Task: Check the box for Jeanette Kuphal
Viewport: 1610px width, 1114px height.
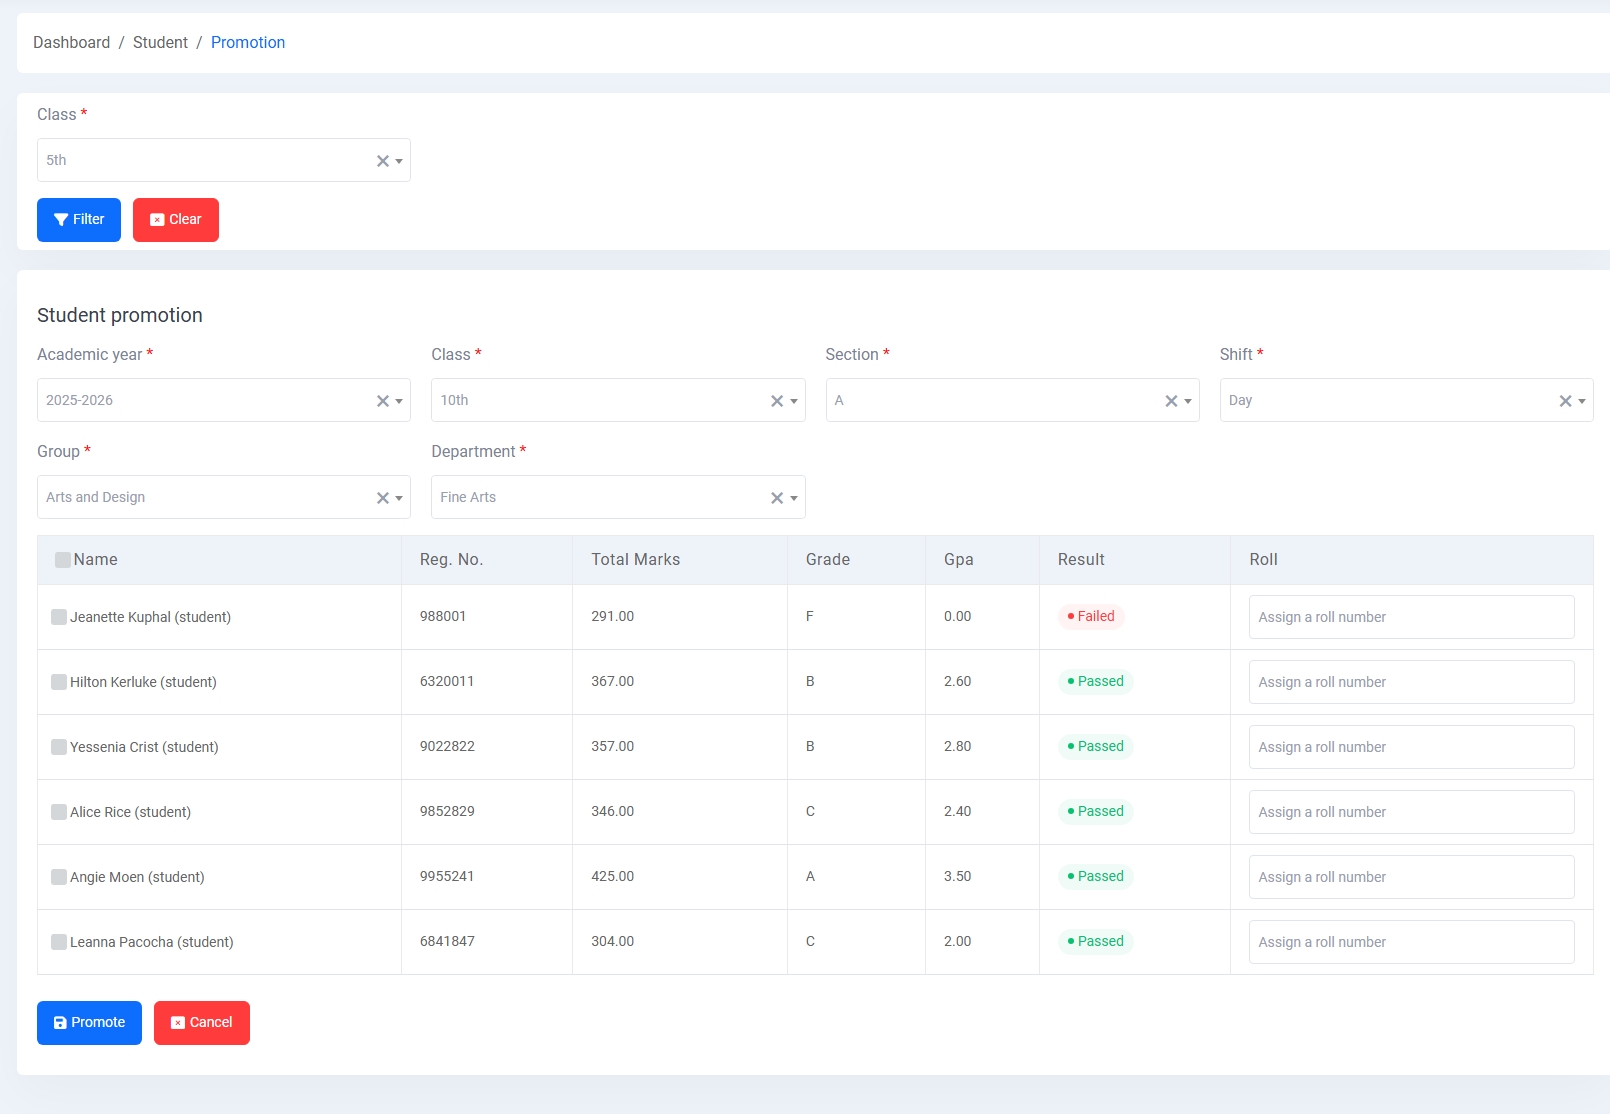Action: (59, 617)
